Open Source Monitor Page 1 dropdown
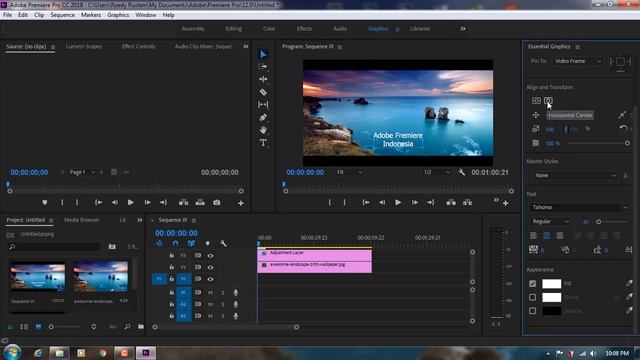The height and width of the screenshot is (360, 640). (82, 172)
